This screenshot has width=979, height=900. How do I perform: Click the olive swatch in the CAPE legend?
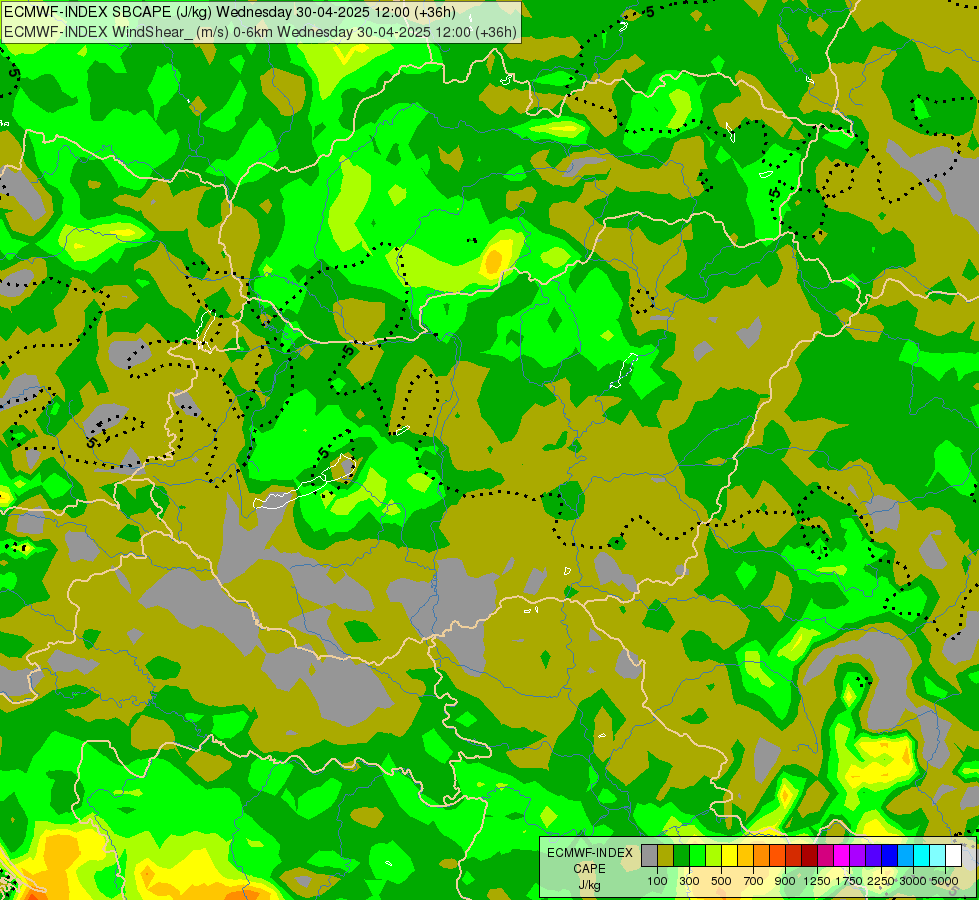pos(666,855)
